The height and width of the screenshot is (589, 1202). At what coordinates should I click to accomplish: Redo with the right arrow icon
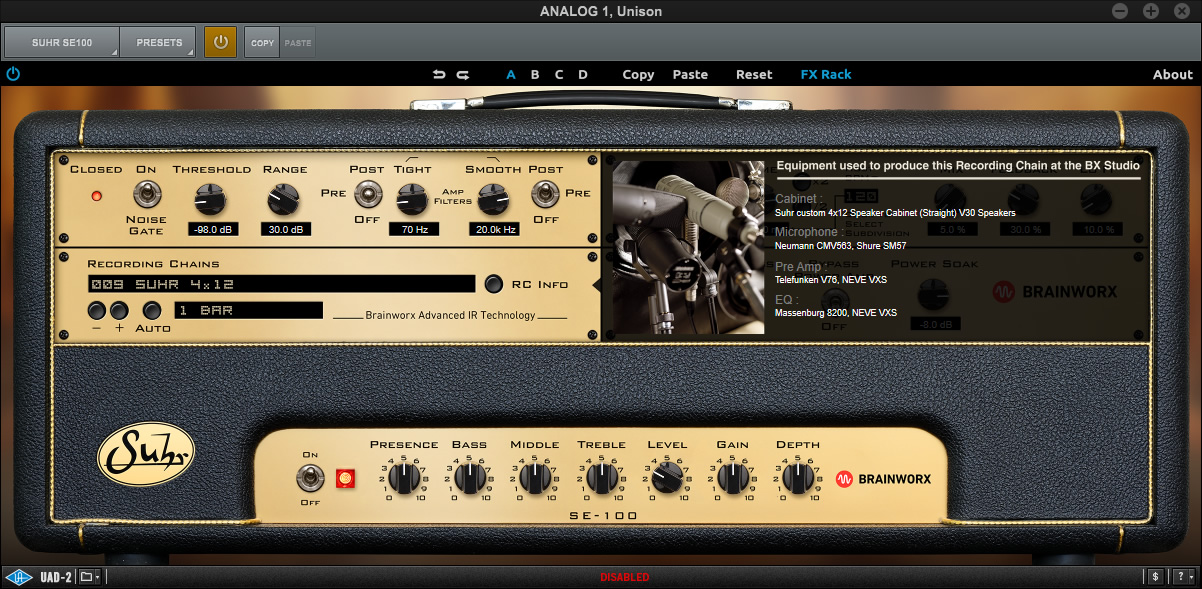pos(462,75)
